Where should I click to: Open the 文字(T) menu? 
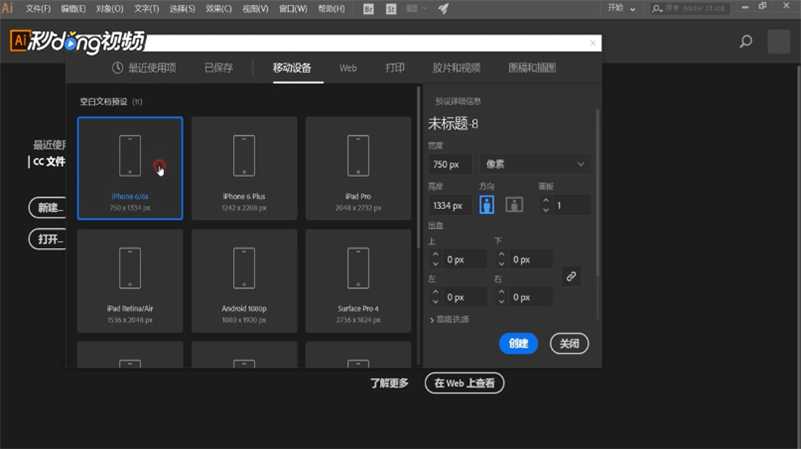[147, 9]
